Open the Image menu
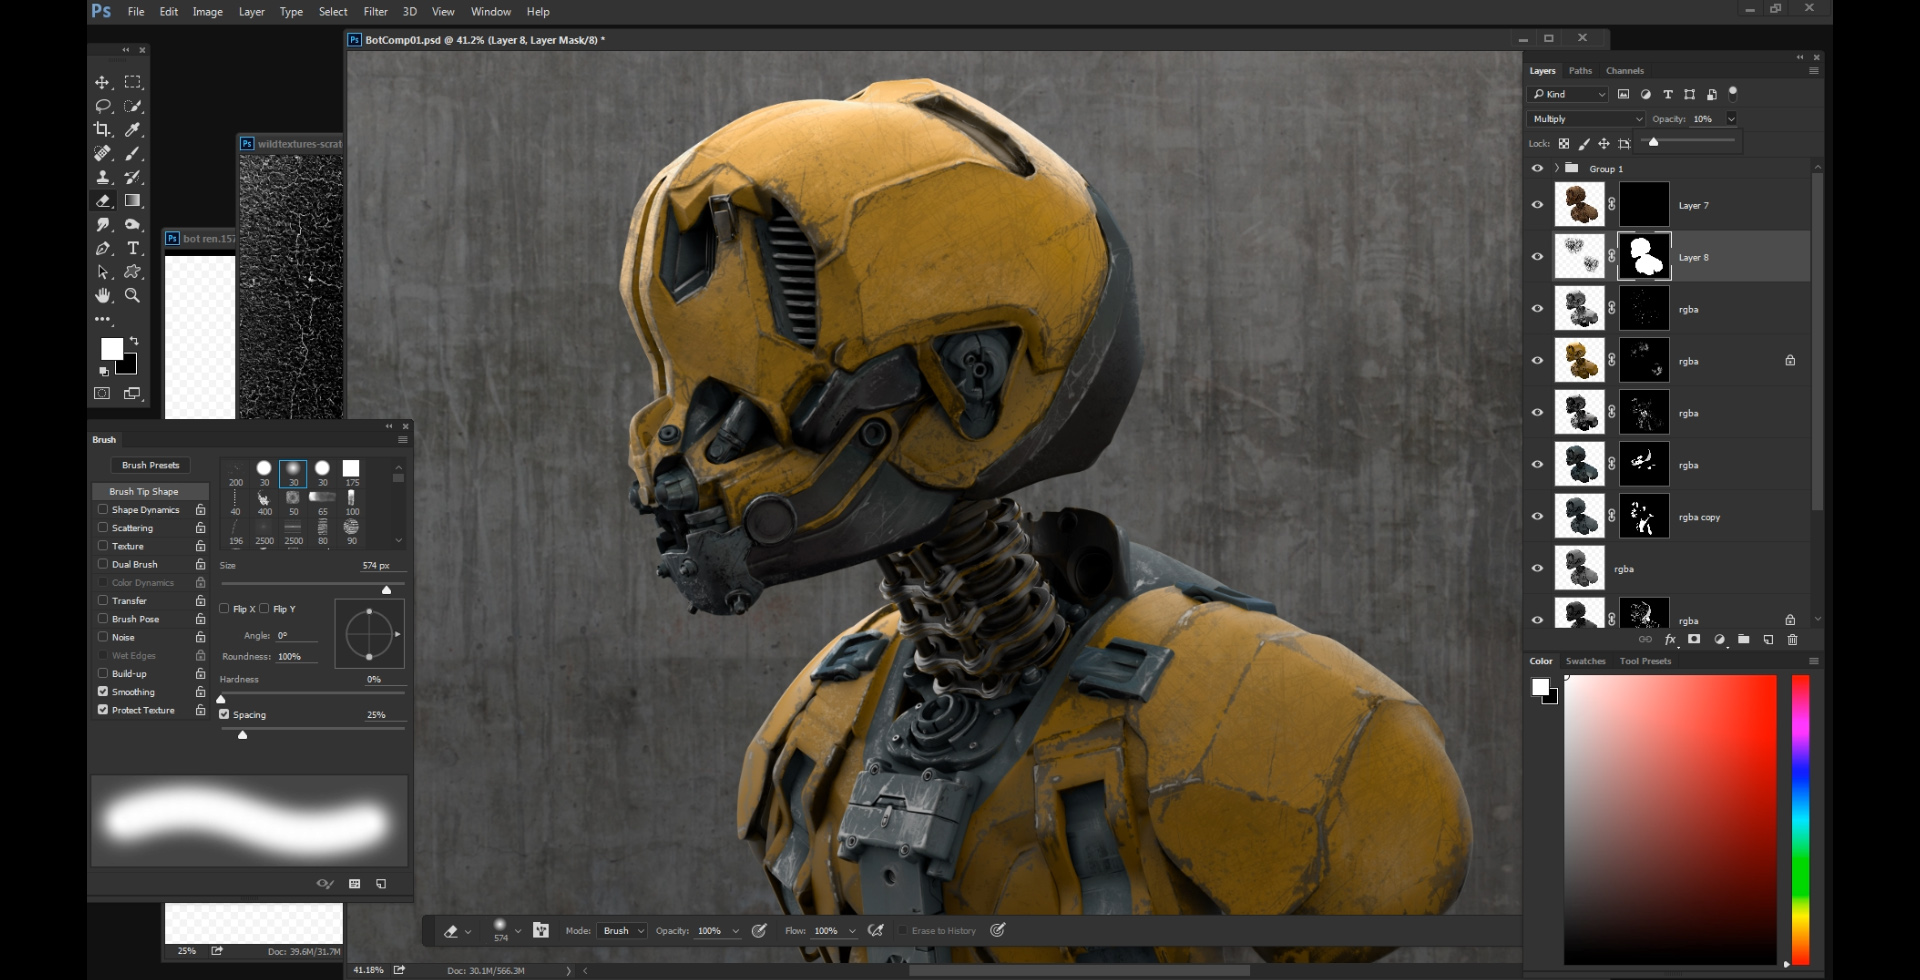 coord(207,12)
